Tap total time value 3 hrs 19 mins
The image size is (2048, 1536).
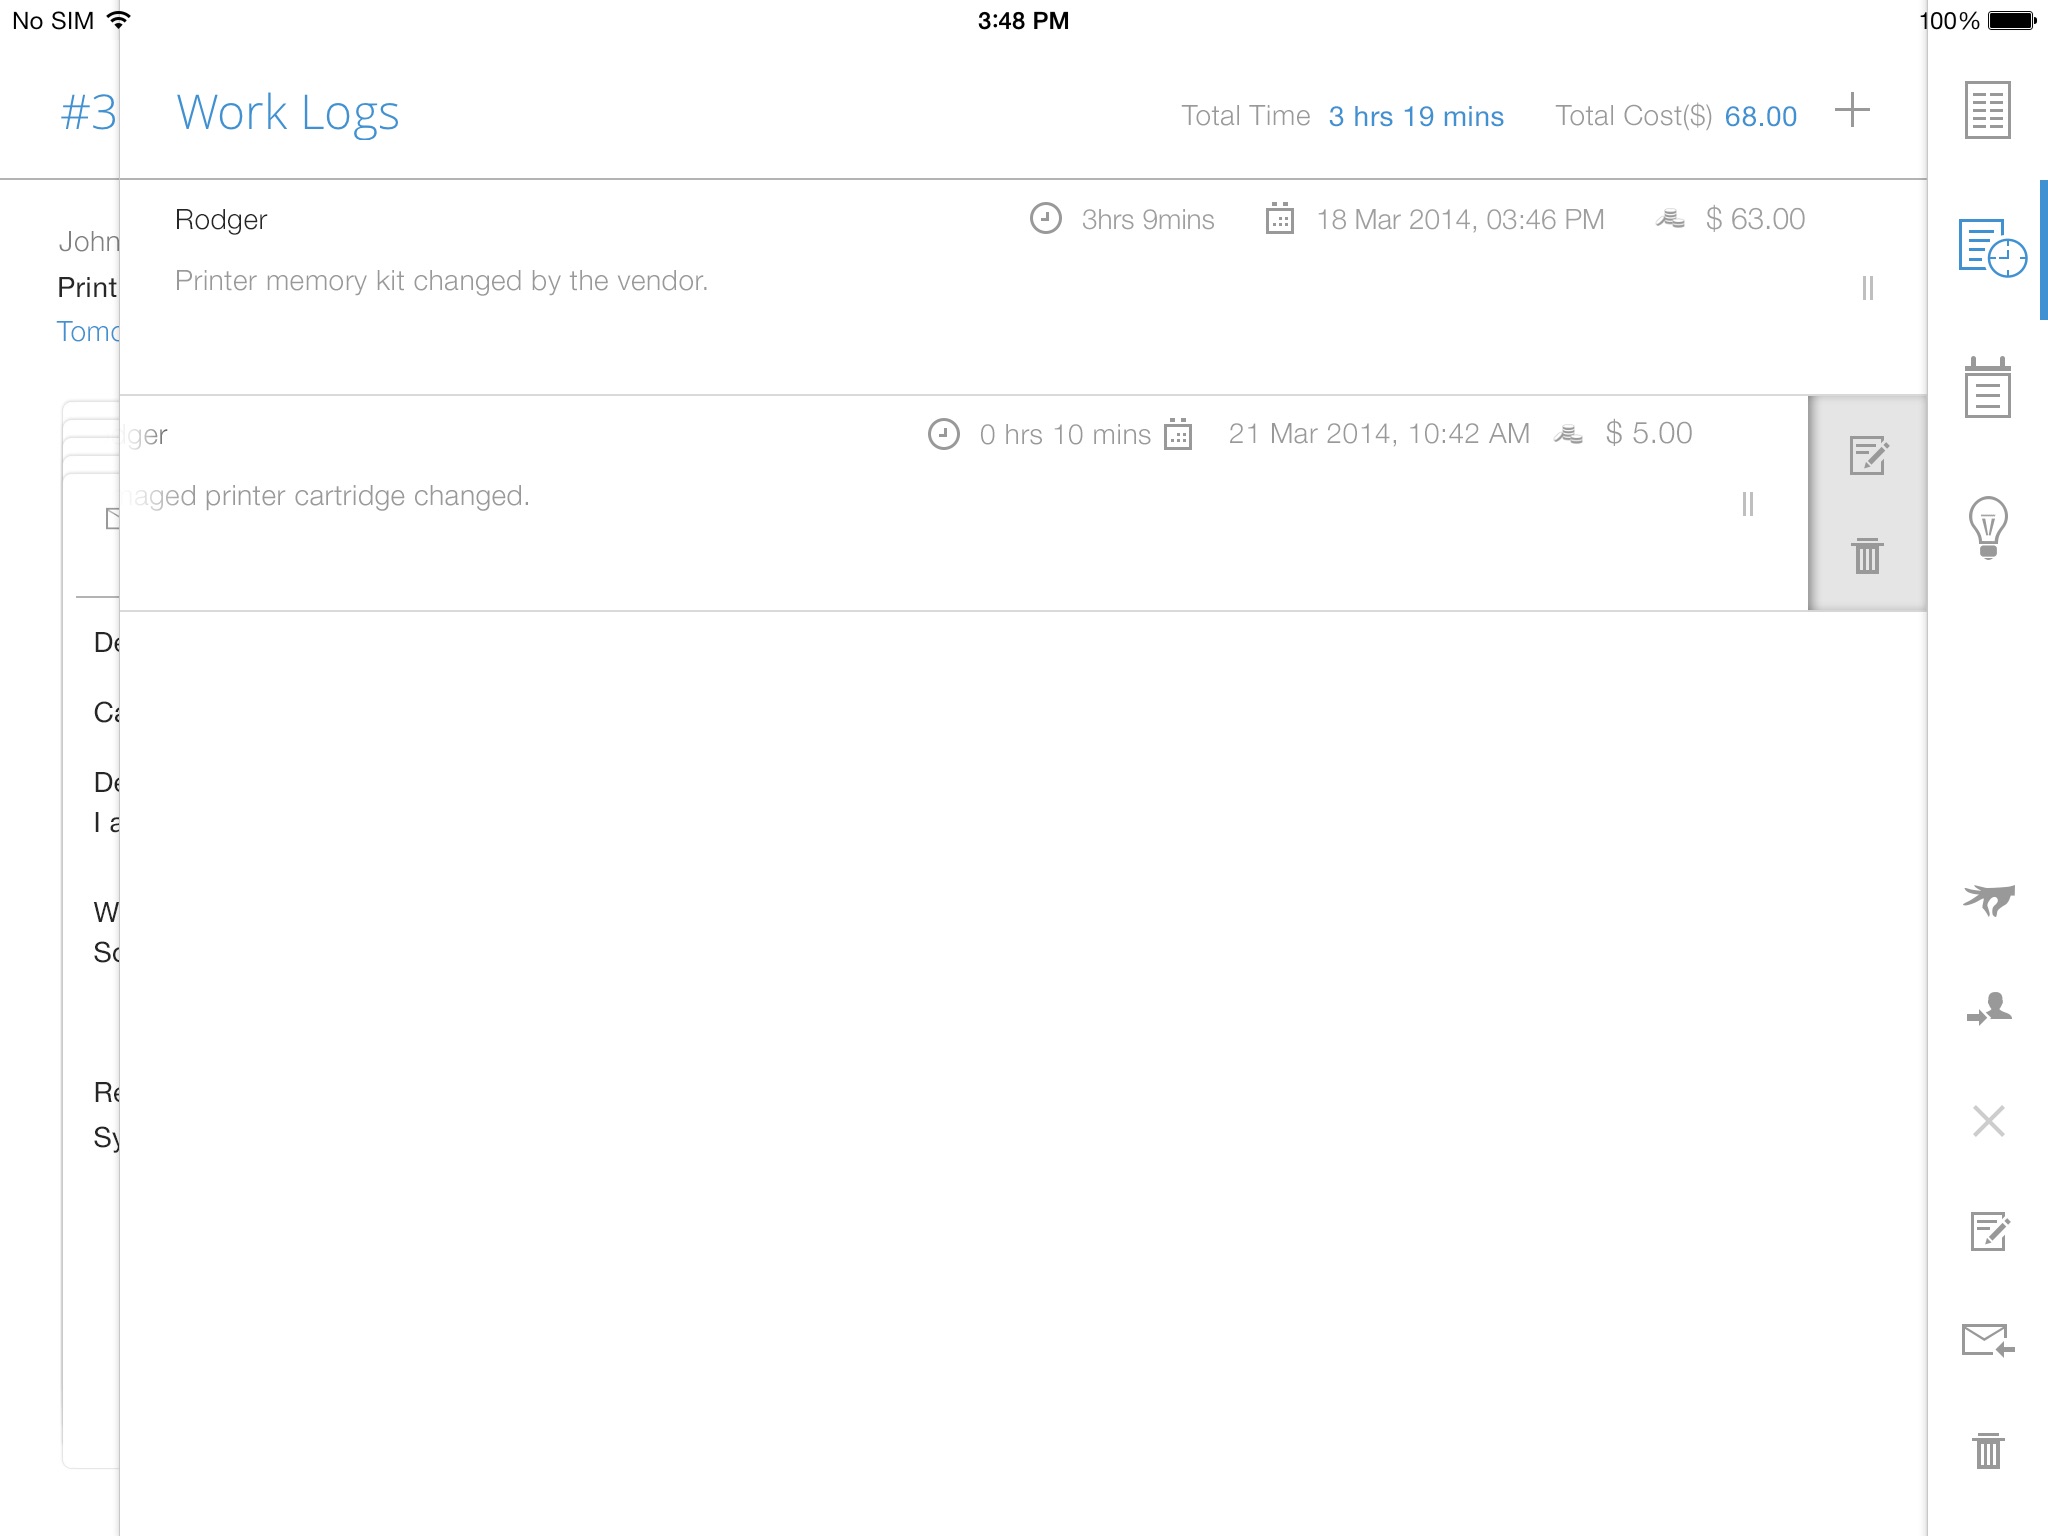[1416, 116]
